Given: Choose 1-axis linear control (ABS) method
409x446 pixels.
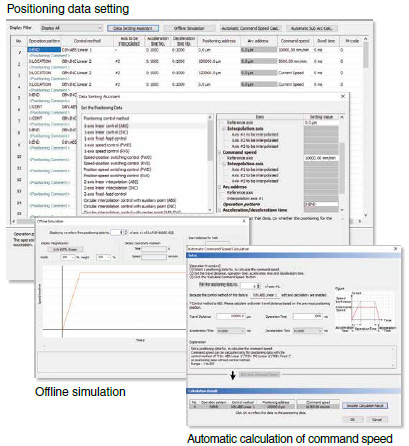Looking at the screenshot, I should pos(106,126).
